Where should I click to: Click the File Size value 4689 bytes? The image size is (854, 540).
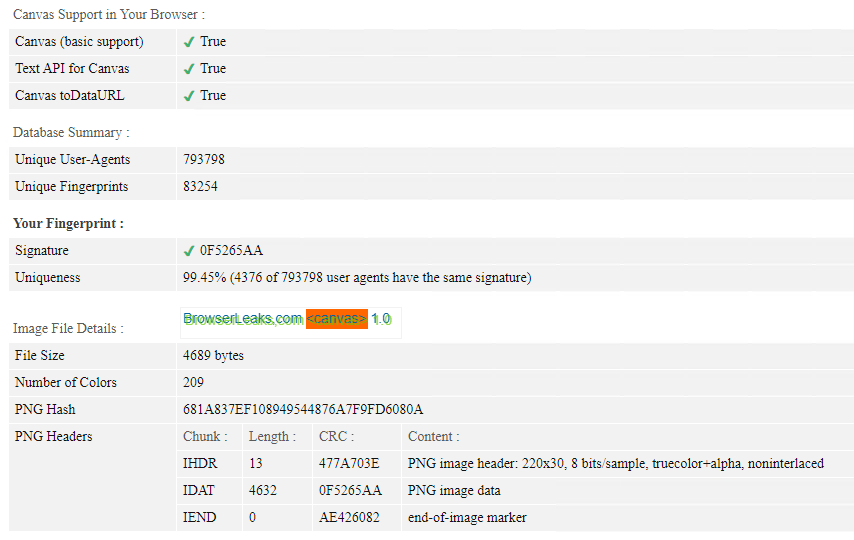[214, 355]
